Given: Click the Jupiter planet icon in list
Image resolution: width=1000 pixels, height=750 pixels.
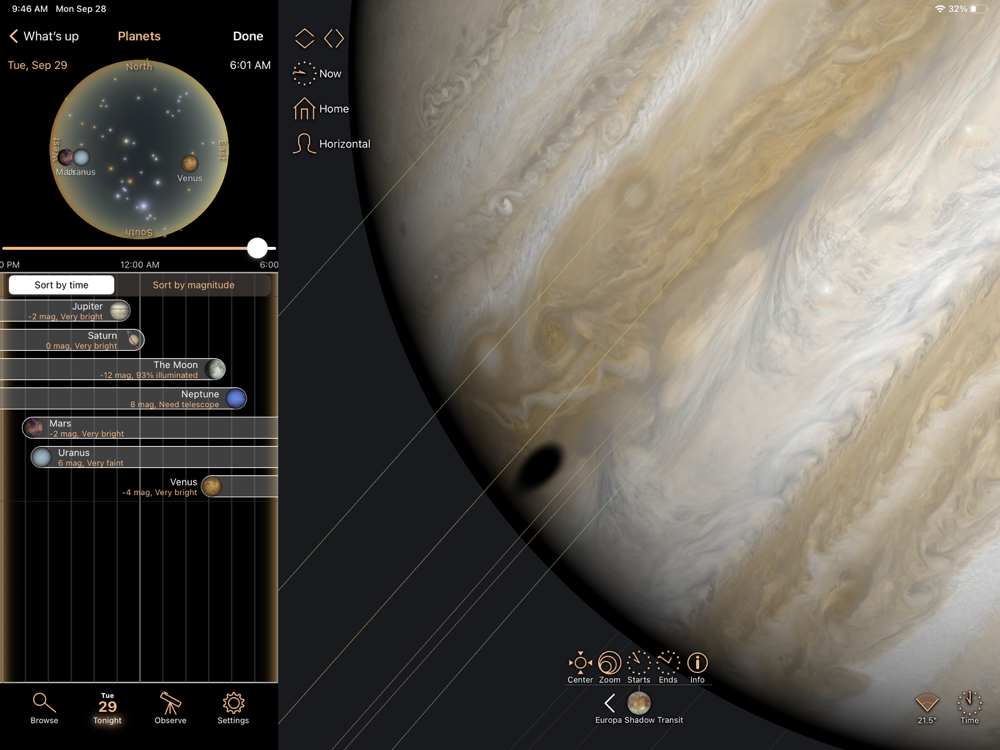Looking at the screenshot, I should pyautogui.click(x=119, y=311).
